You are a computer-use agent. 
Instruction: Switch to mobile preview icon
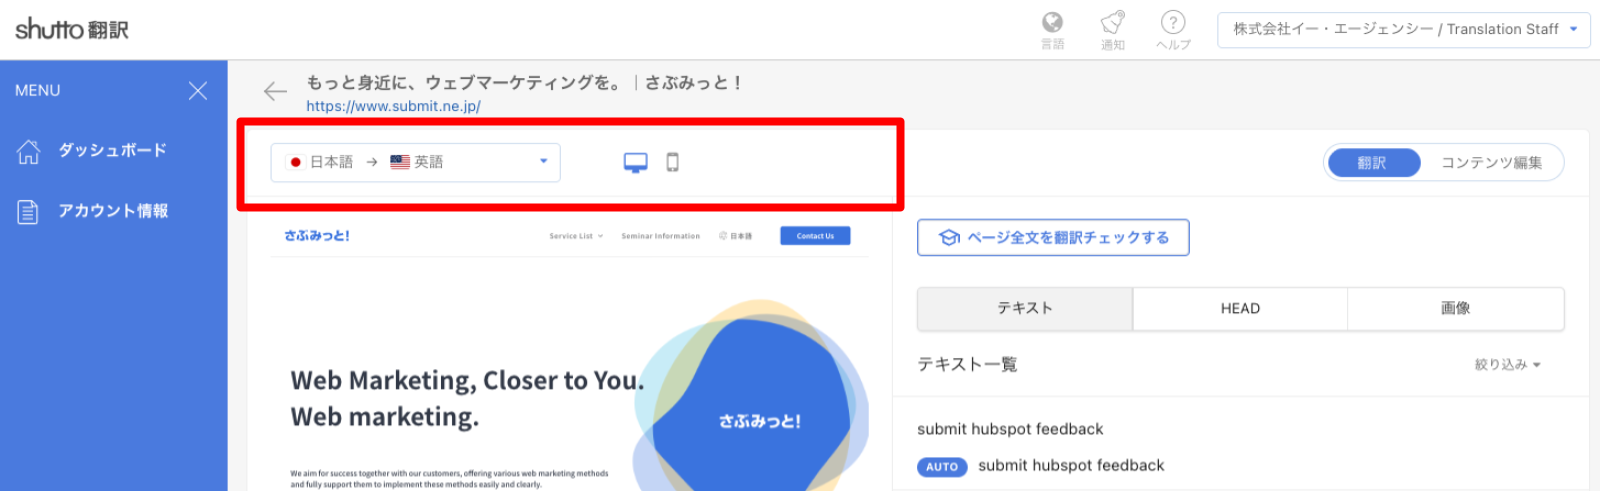pos(673,162)
